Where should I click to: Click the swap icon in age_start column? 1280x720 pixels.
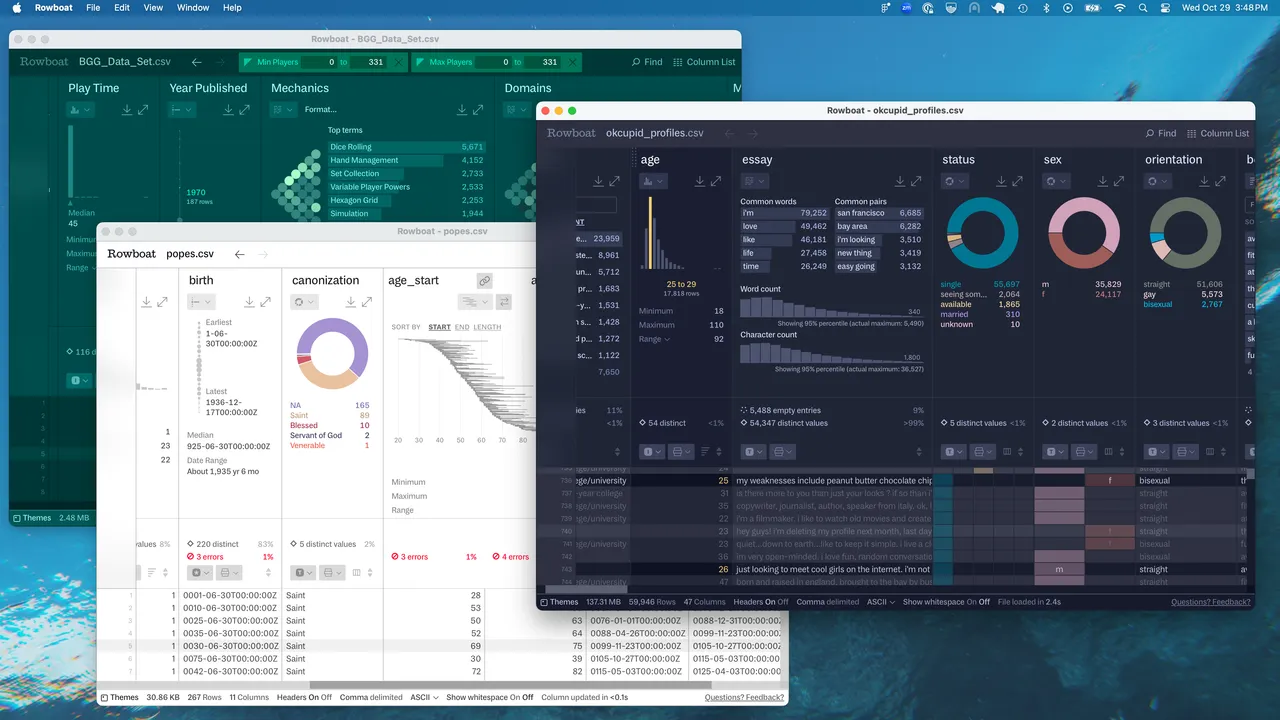click(504, 302)
